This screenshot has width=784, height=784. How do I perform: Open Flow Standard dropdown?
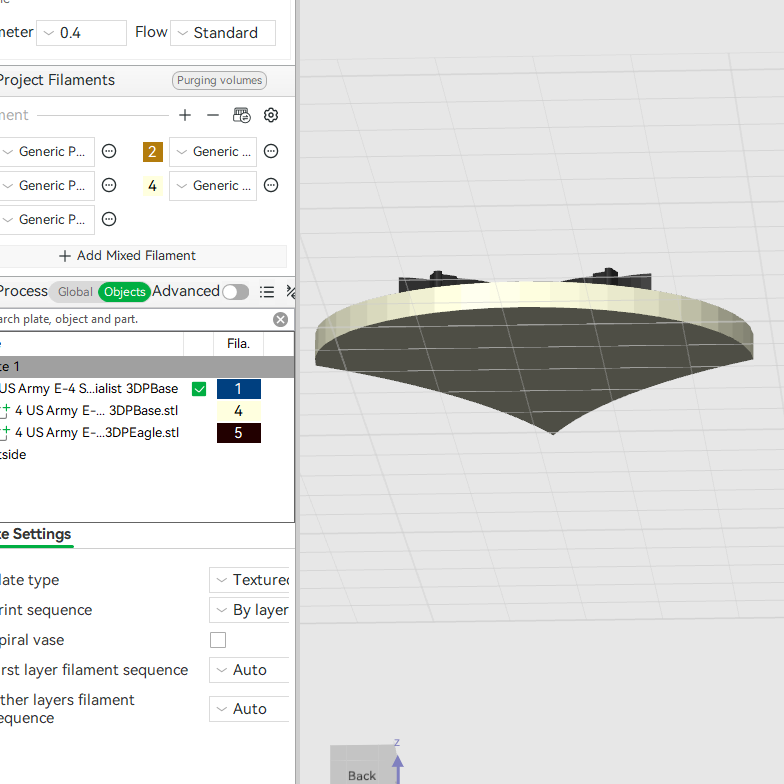pos(223,33)
